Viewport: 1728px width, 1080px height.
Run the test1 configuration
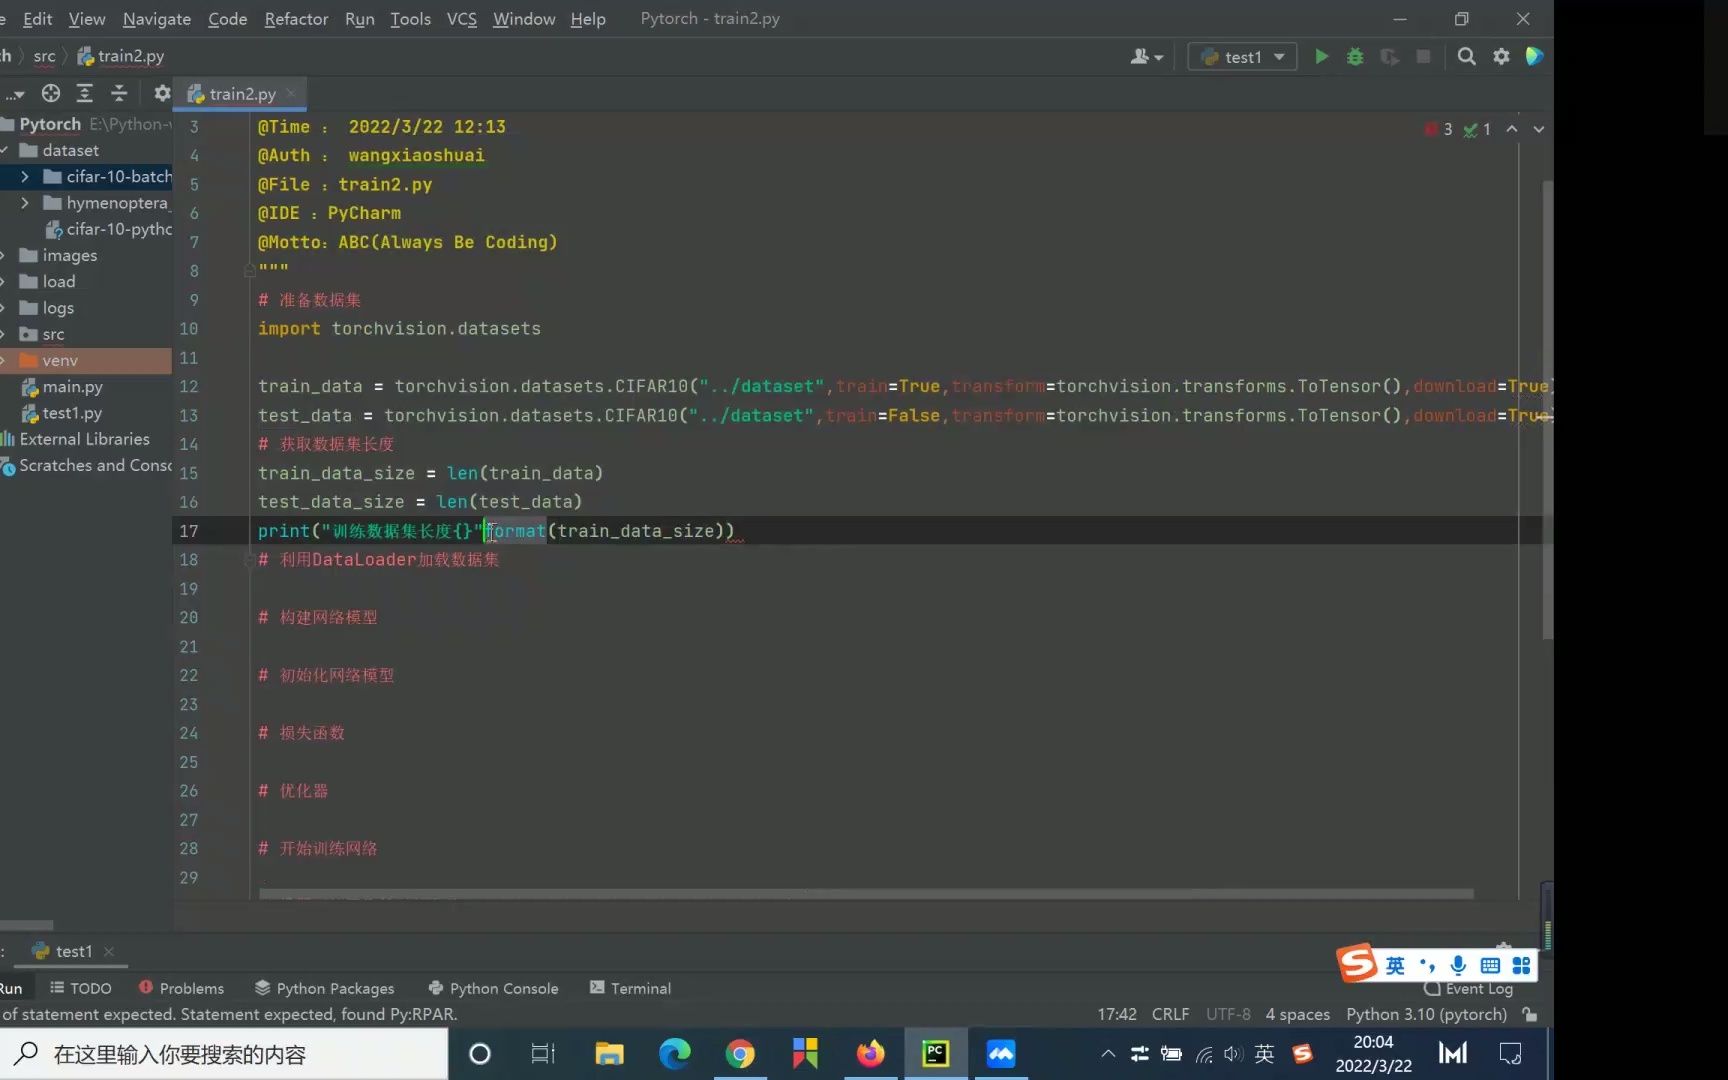click(1321, 57)
